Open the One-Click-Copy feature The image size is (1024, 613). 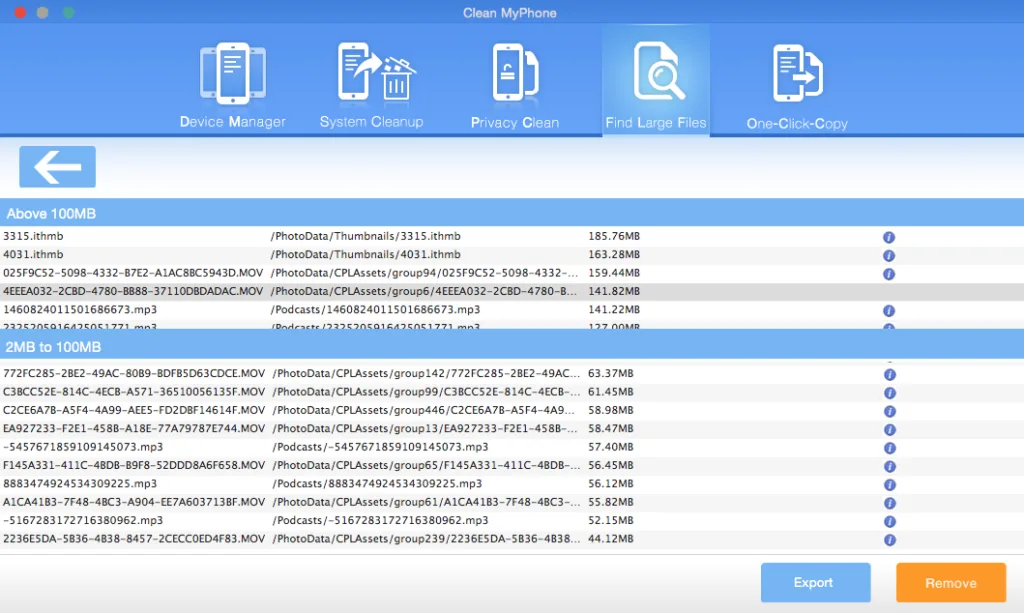pyautogui.click(x=797, y=86)
